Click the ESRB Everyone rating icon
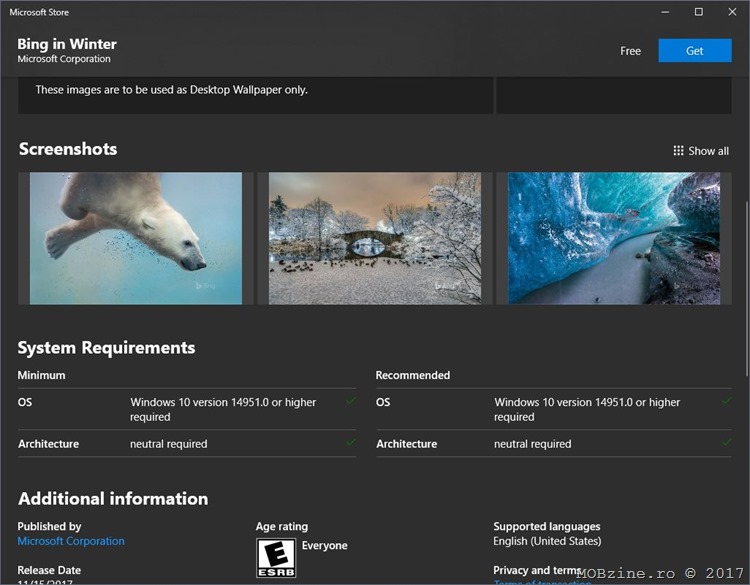 pos(276,558)
